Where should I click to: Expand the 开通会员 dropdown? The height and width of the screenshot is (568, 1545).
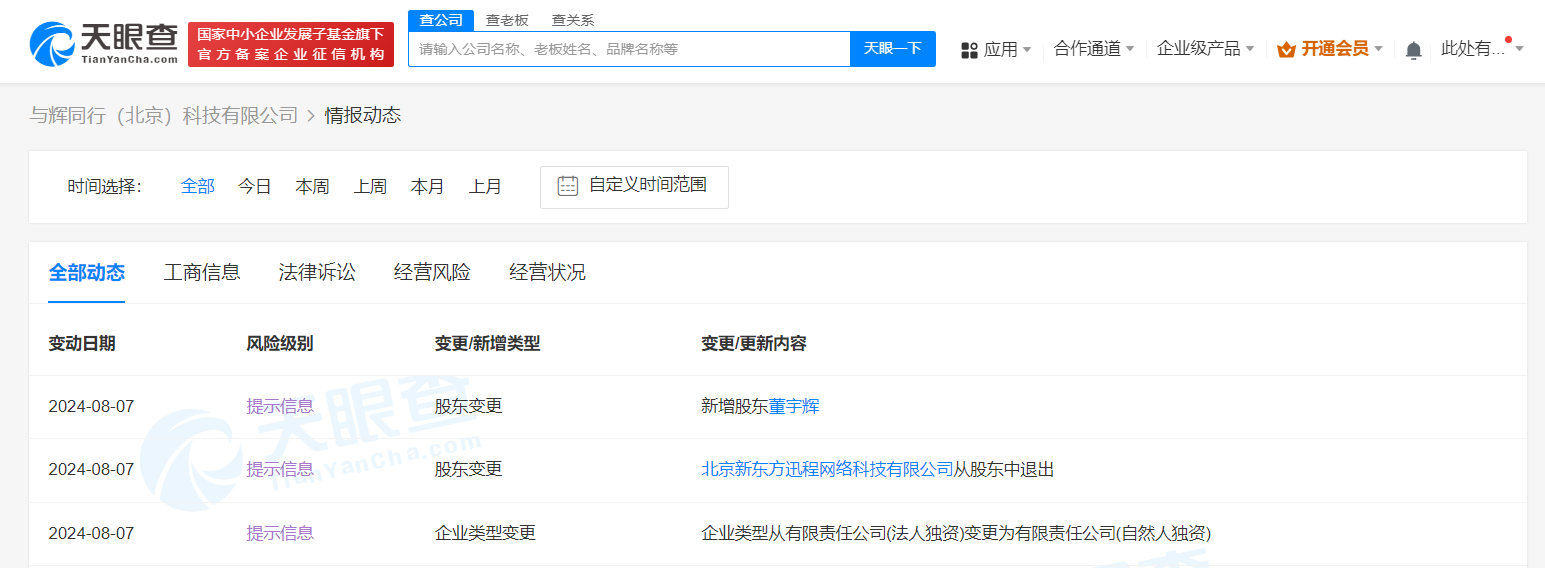(1330, 49)
